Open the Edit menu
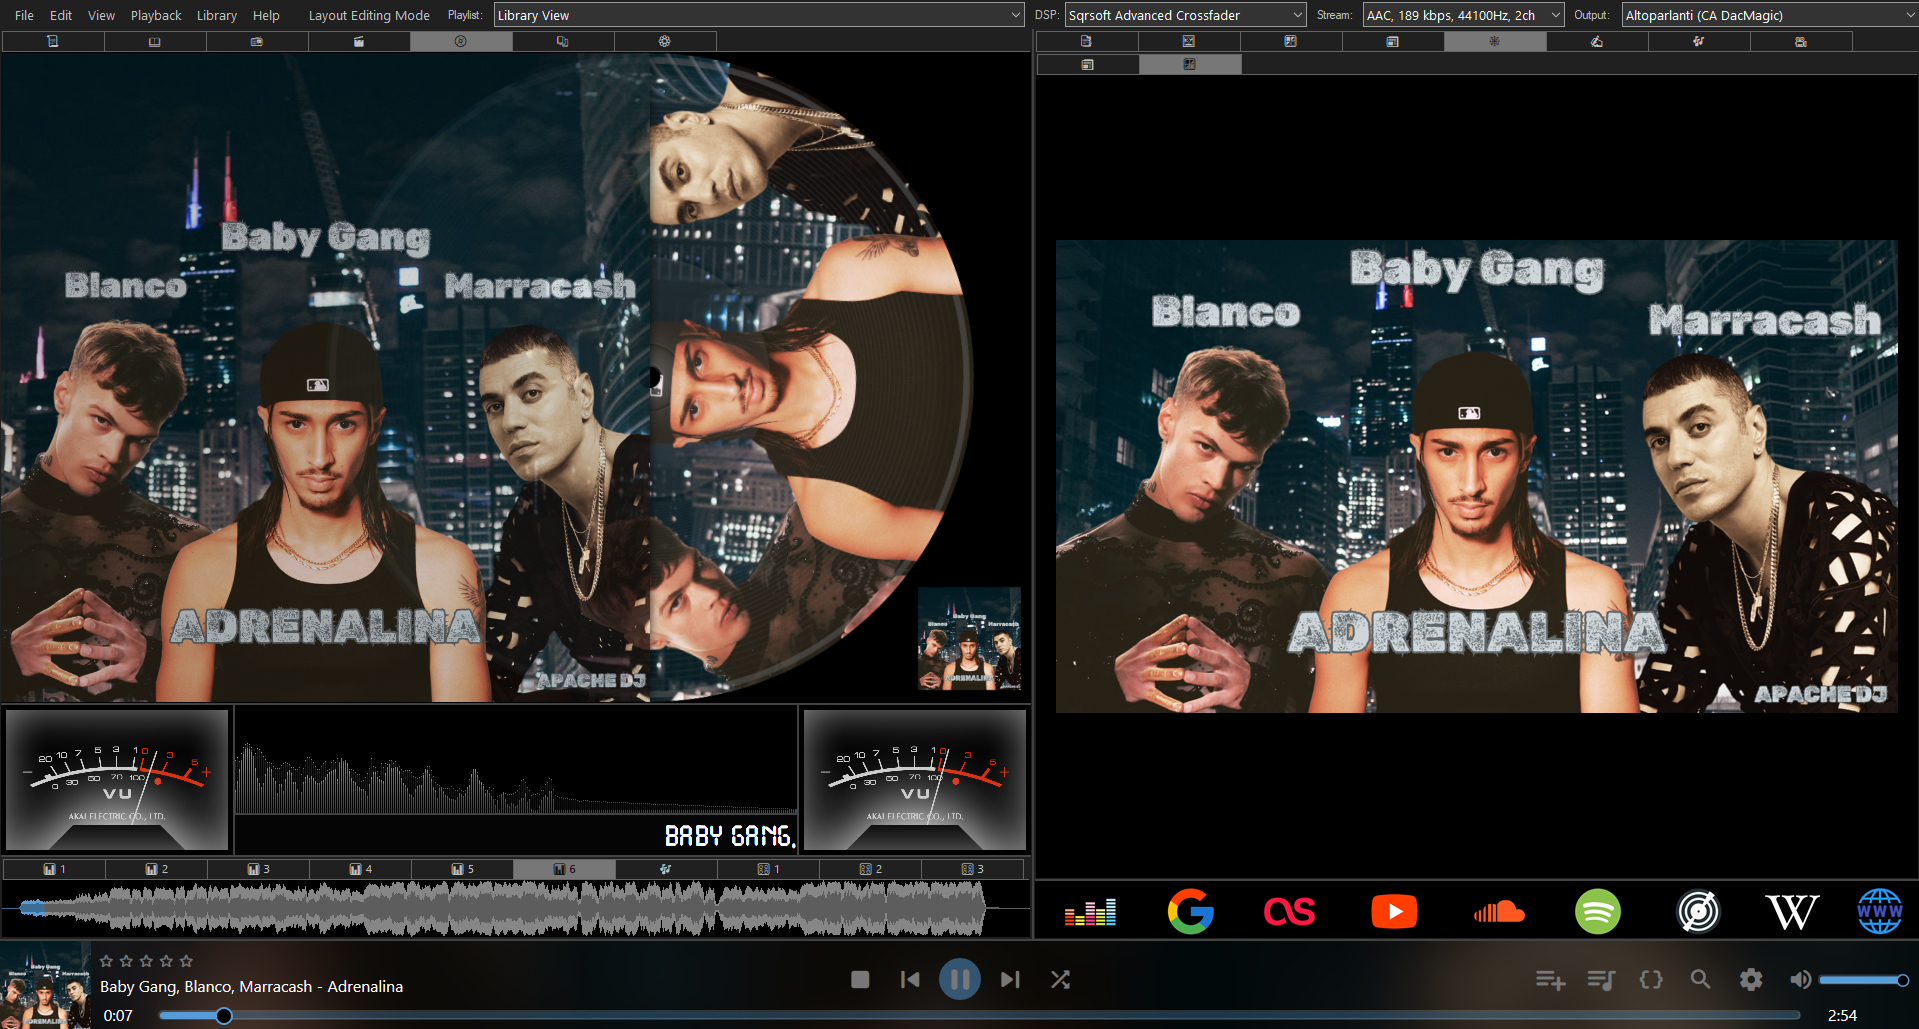This screenshot has width=1919, height=1029. click(61, 15)
